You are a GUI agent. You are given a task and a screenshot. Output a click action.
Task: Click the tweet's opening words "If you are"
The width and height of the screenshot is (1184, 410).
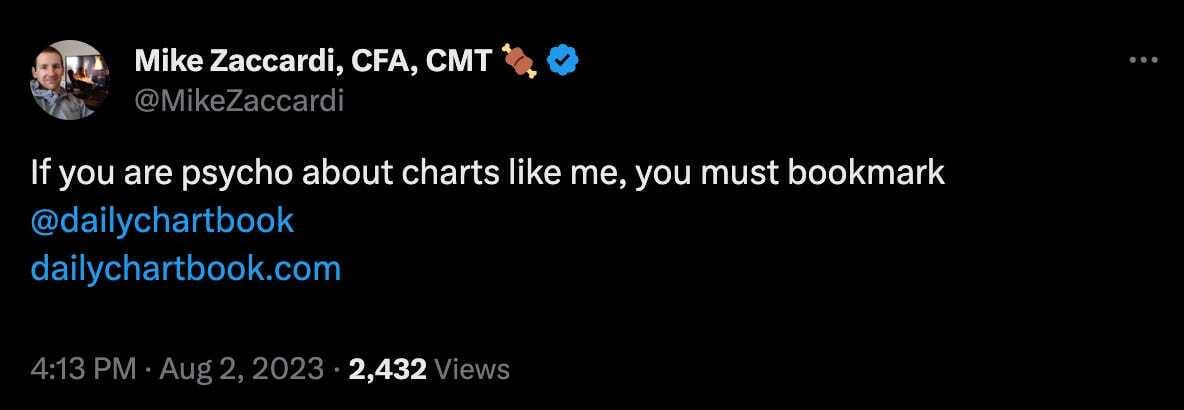88,173
